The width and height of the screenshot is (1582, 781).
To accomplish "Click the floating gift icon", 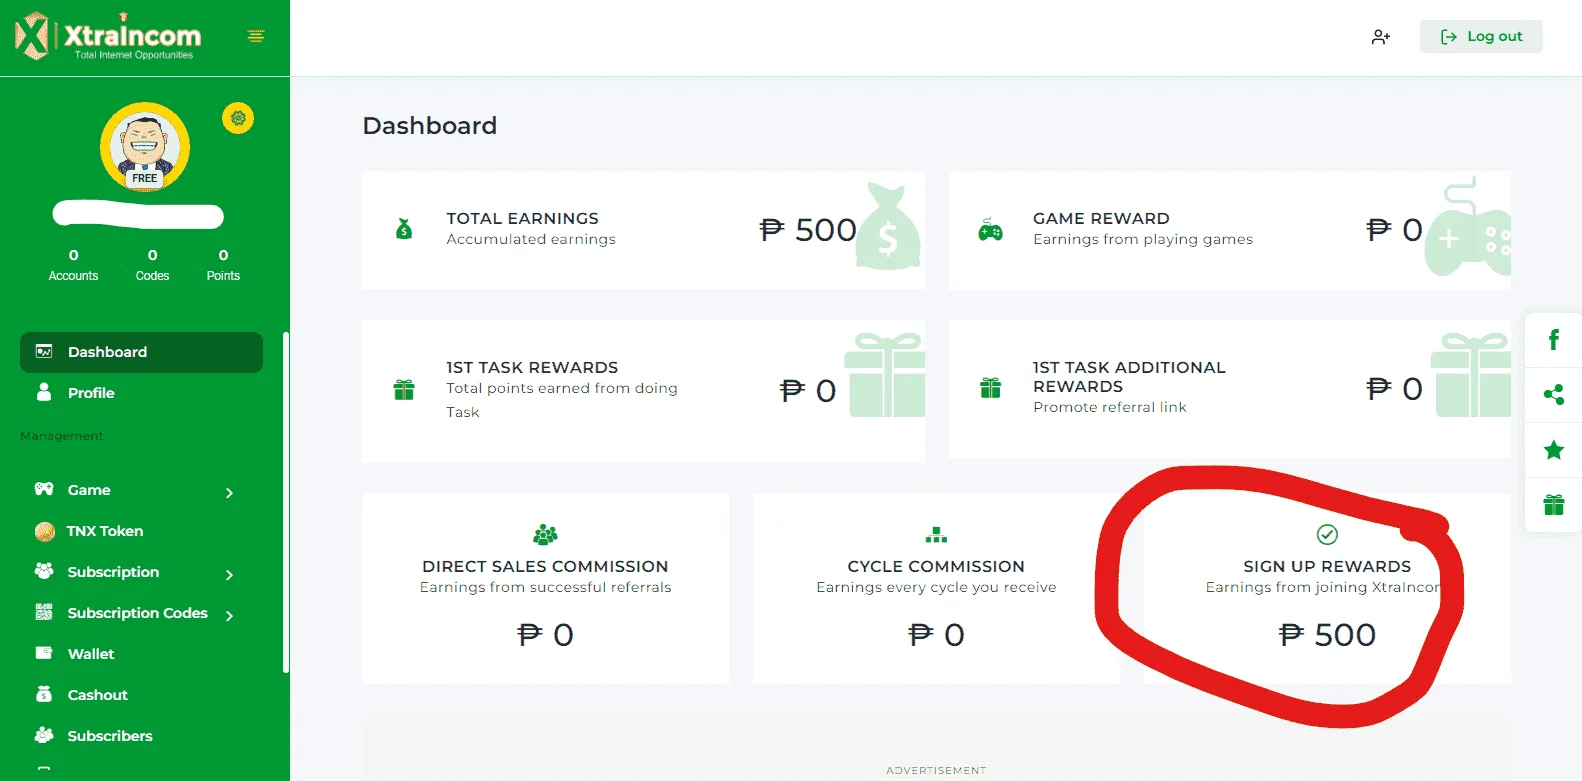I will [1554, 505].
